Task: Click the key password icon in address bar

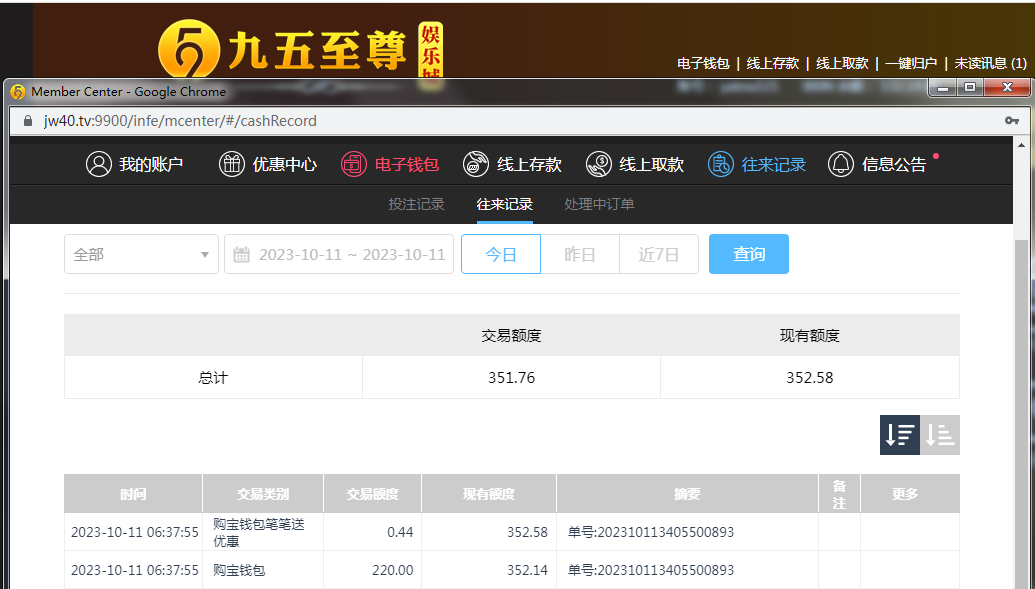Action: click(1011, 121)
